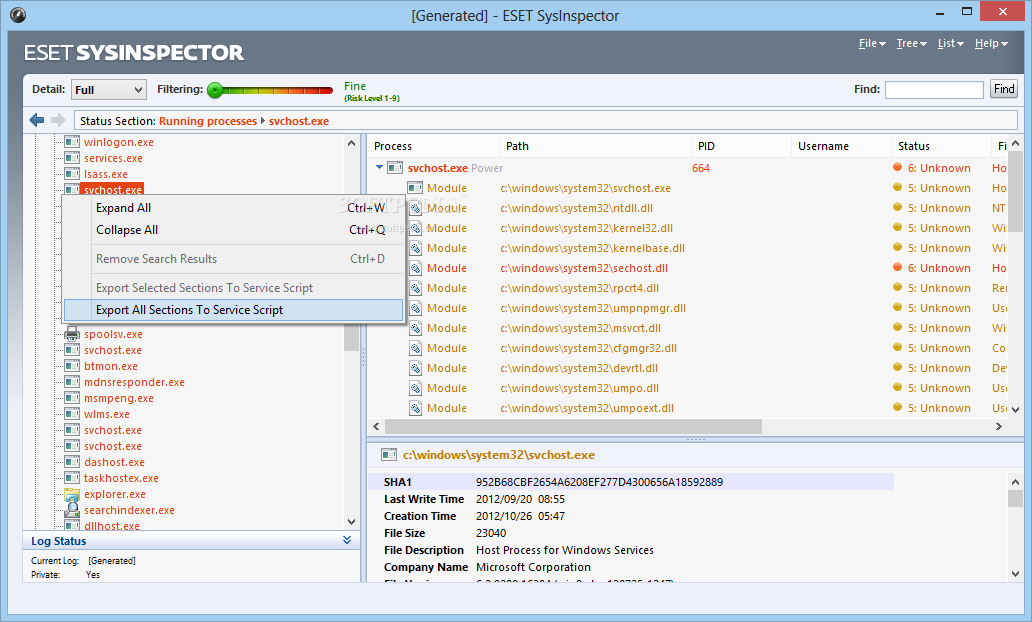Click the module icon for rpcrt4.dll
This screenshot has height=622, width=1032.
coord(415,288)
